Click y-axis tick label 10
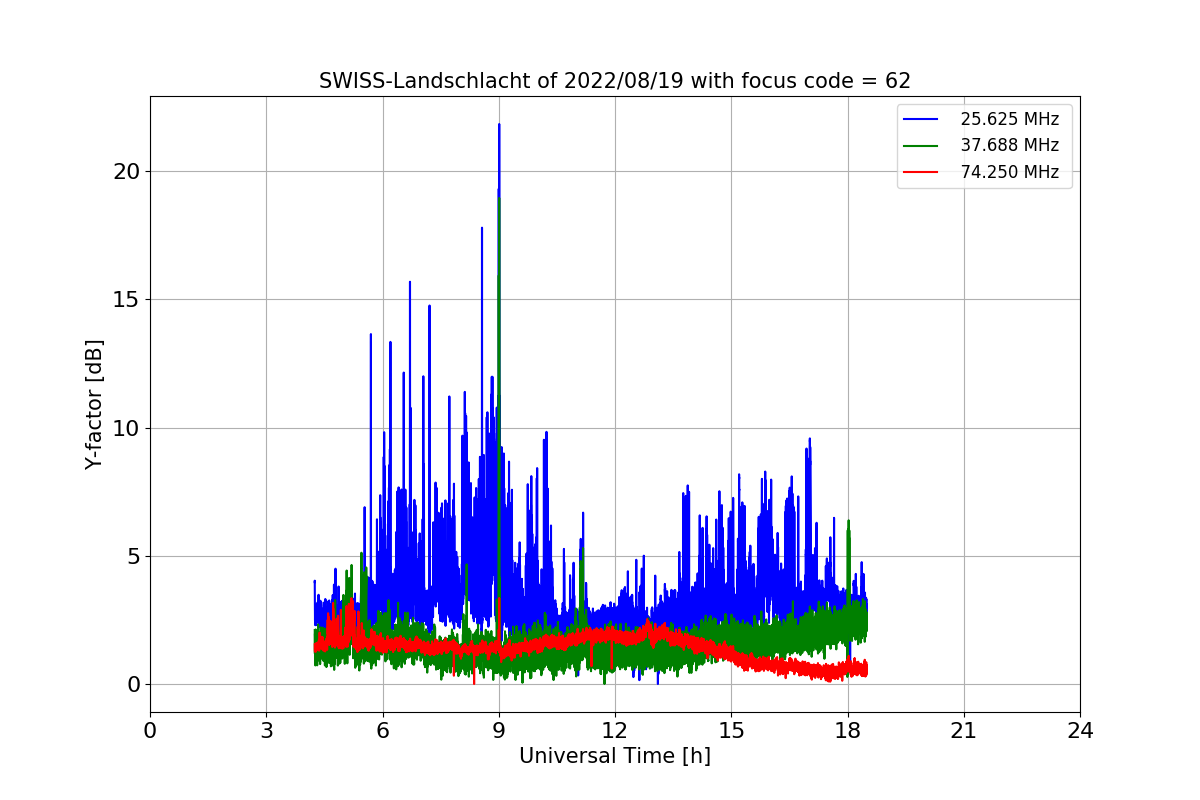 pos(126,428)
